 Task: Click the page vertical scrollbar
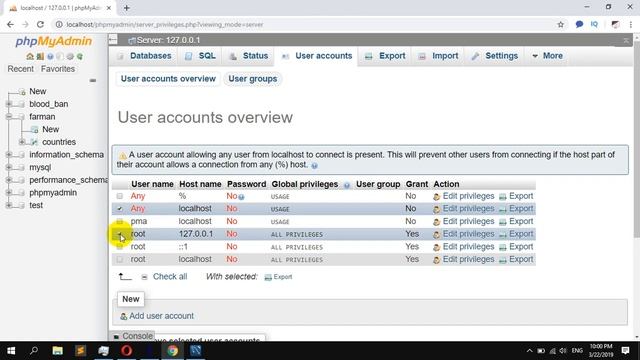coord(636,139)
